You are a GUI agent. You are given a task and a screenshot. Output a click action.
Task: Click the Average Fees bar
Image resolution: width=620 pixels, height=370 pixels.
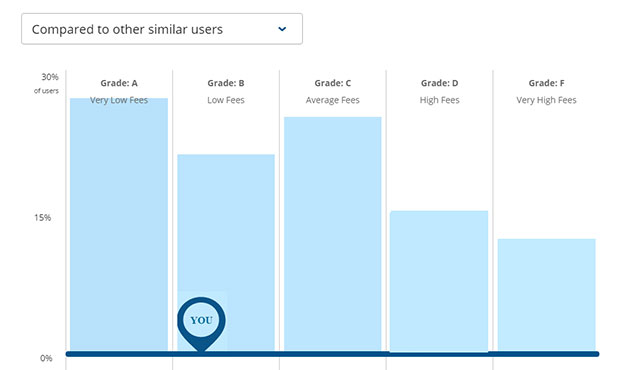(333, 234)
